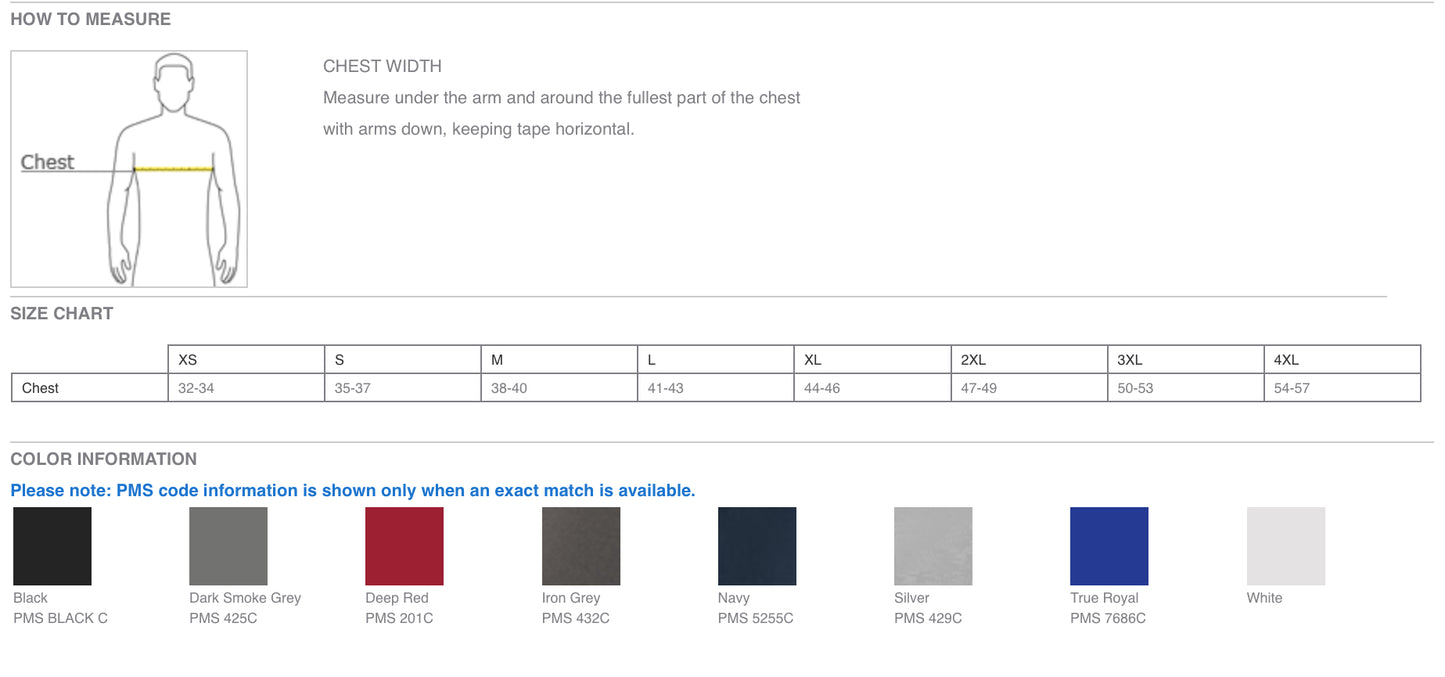The height and width of the screenshot is (677, 1445).
Task: Click the CHEST WIDTH heading
Action: pyautogui.click(x=382, y=66)
